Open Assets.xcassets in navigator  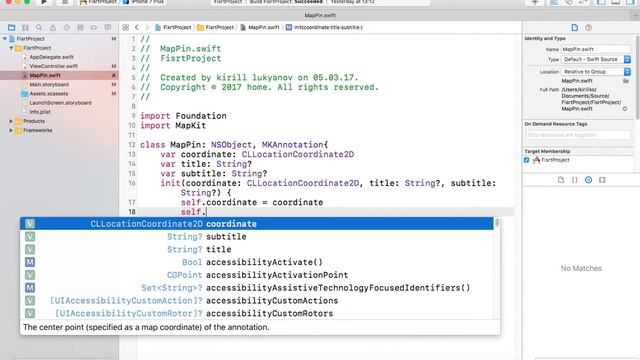pyautogui.click(x=49, y=93)
